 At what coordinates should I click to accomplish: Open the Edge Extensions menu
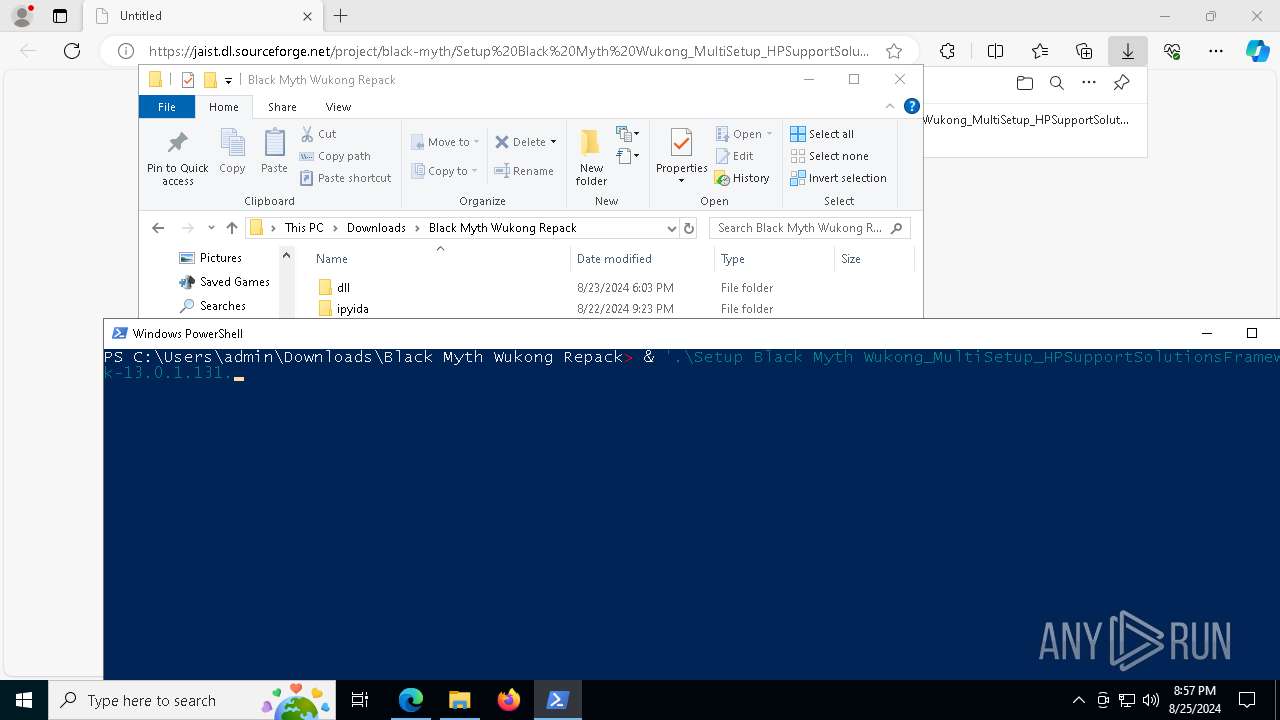[947, 51]
